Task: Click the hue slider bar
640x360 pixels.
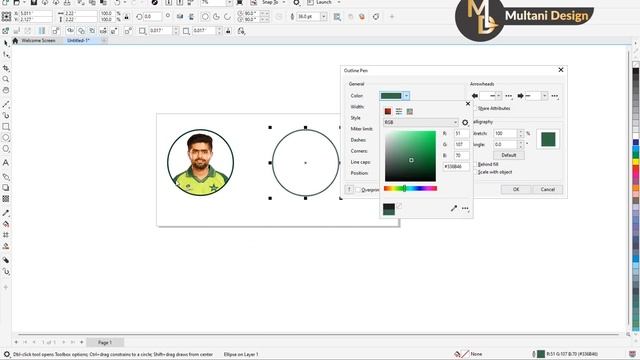Action: click(410, 188)
